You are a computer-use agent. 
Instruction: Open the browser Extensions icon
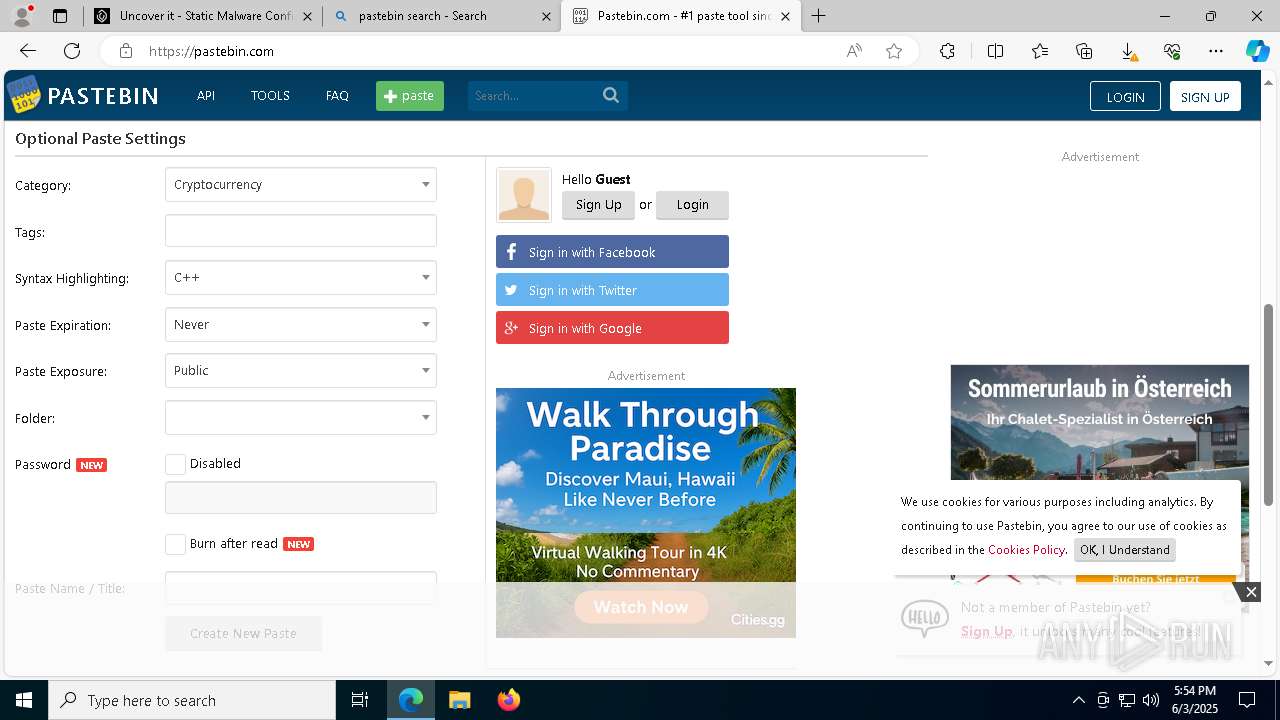tap(947, 51)
